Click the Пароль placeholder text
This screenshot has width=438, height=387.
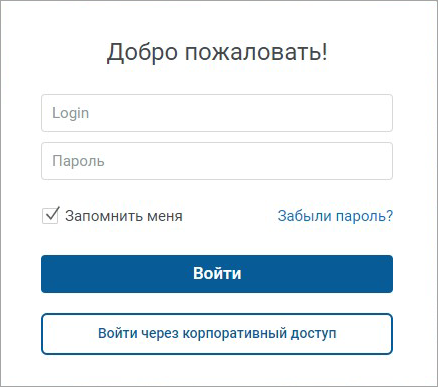click(x=78, y=161)
